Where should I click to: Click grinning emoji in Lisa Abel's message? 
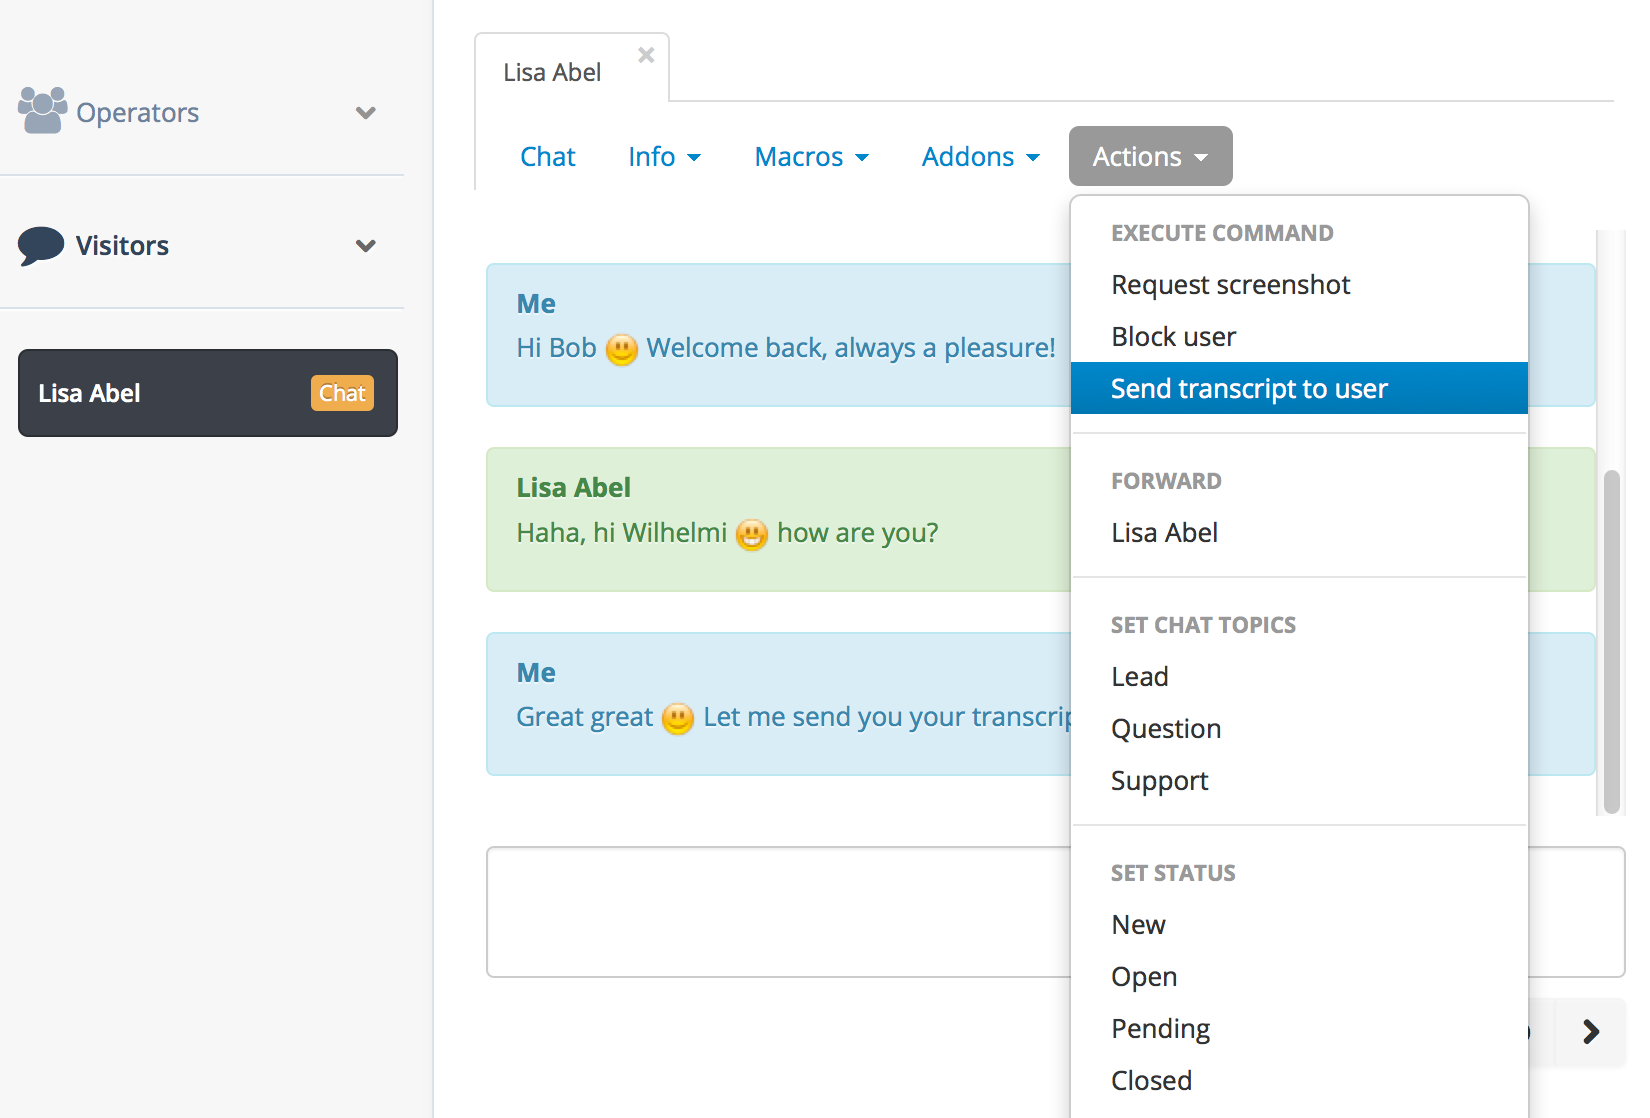751,534
